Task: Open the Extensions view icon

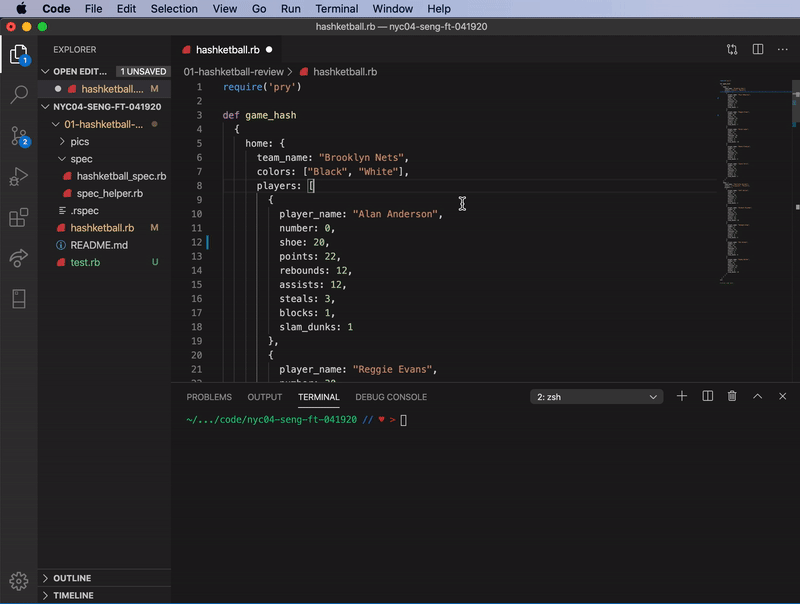Action: (x=19, y=218)
